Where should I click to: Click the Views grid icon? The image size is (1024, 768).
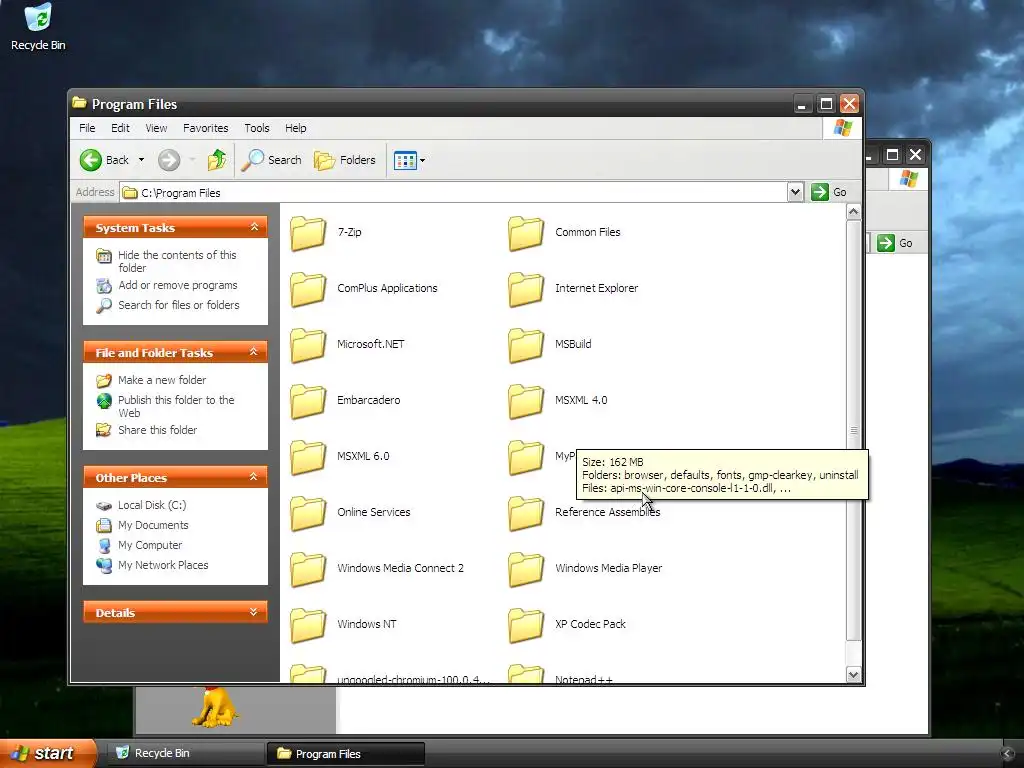pyautogui.click(x=405, y=160)
